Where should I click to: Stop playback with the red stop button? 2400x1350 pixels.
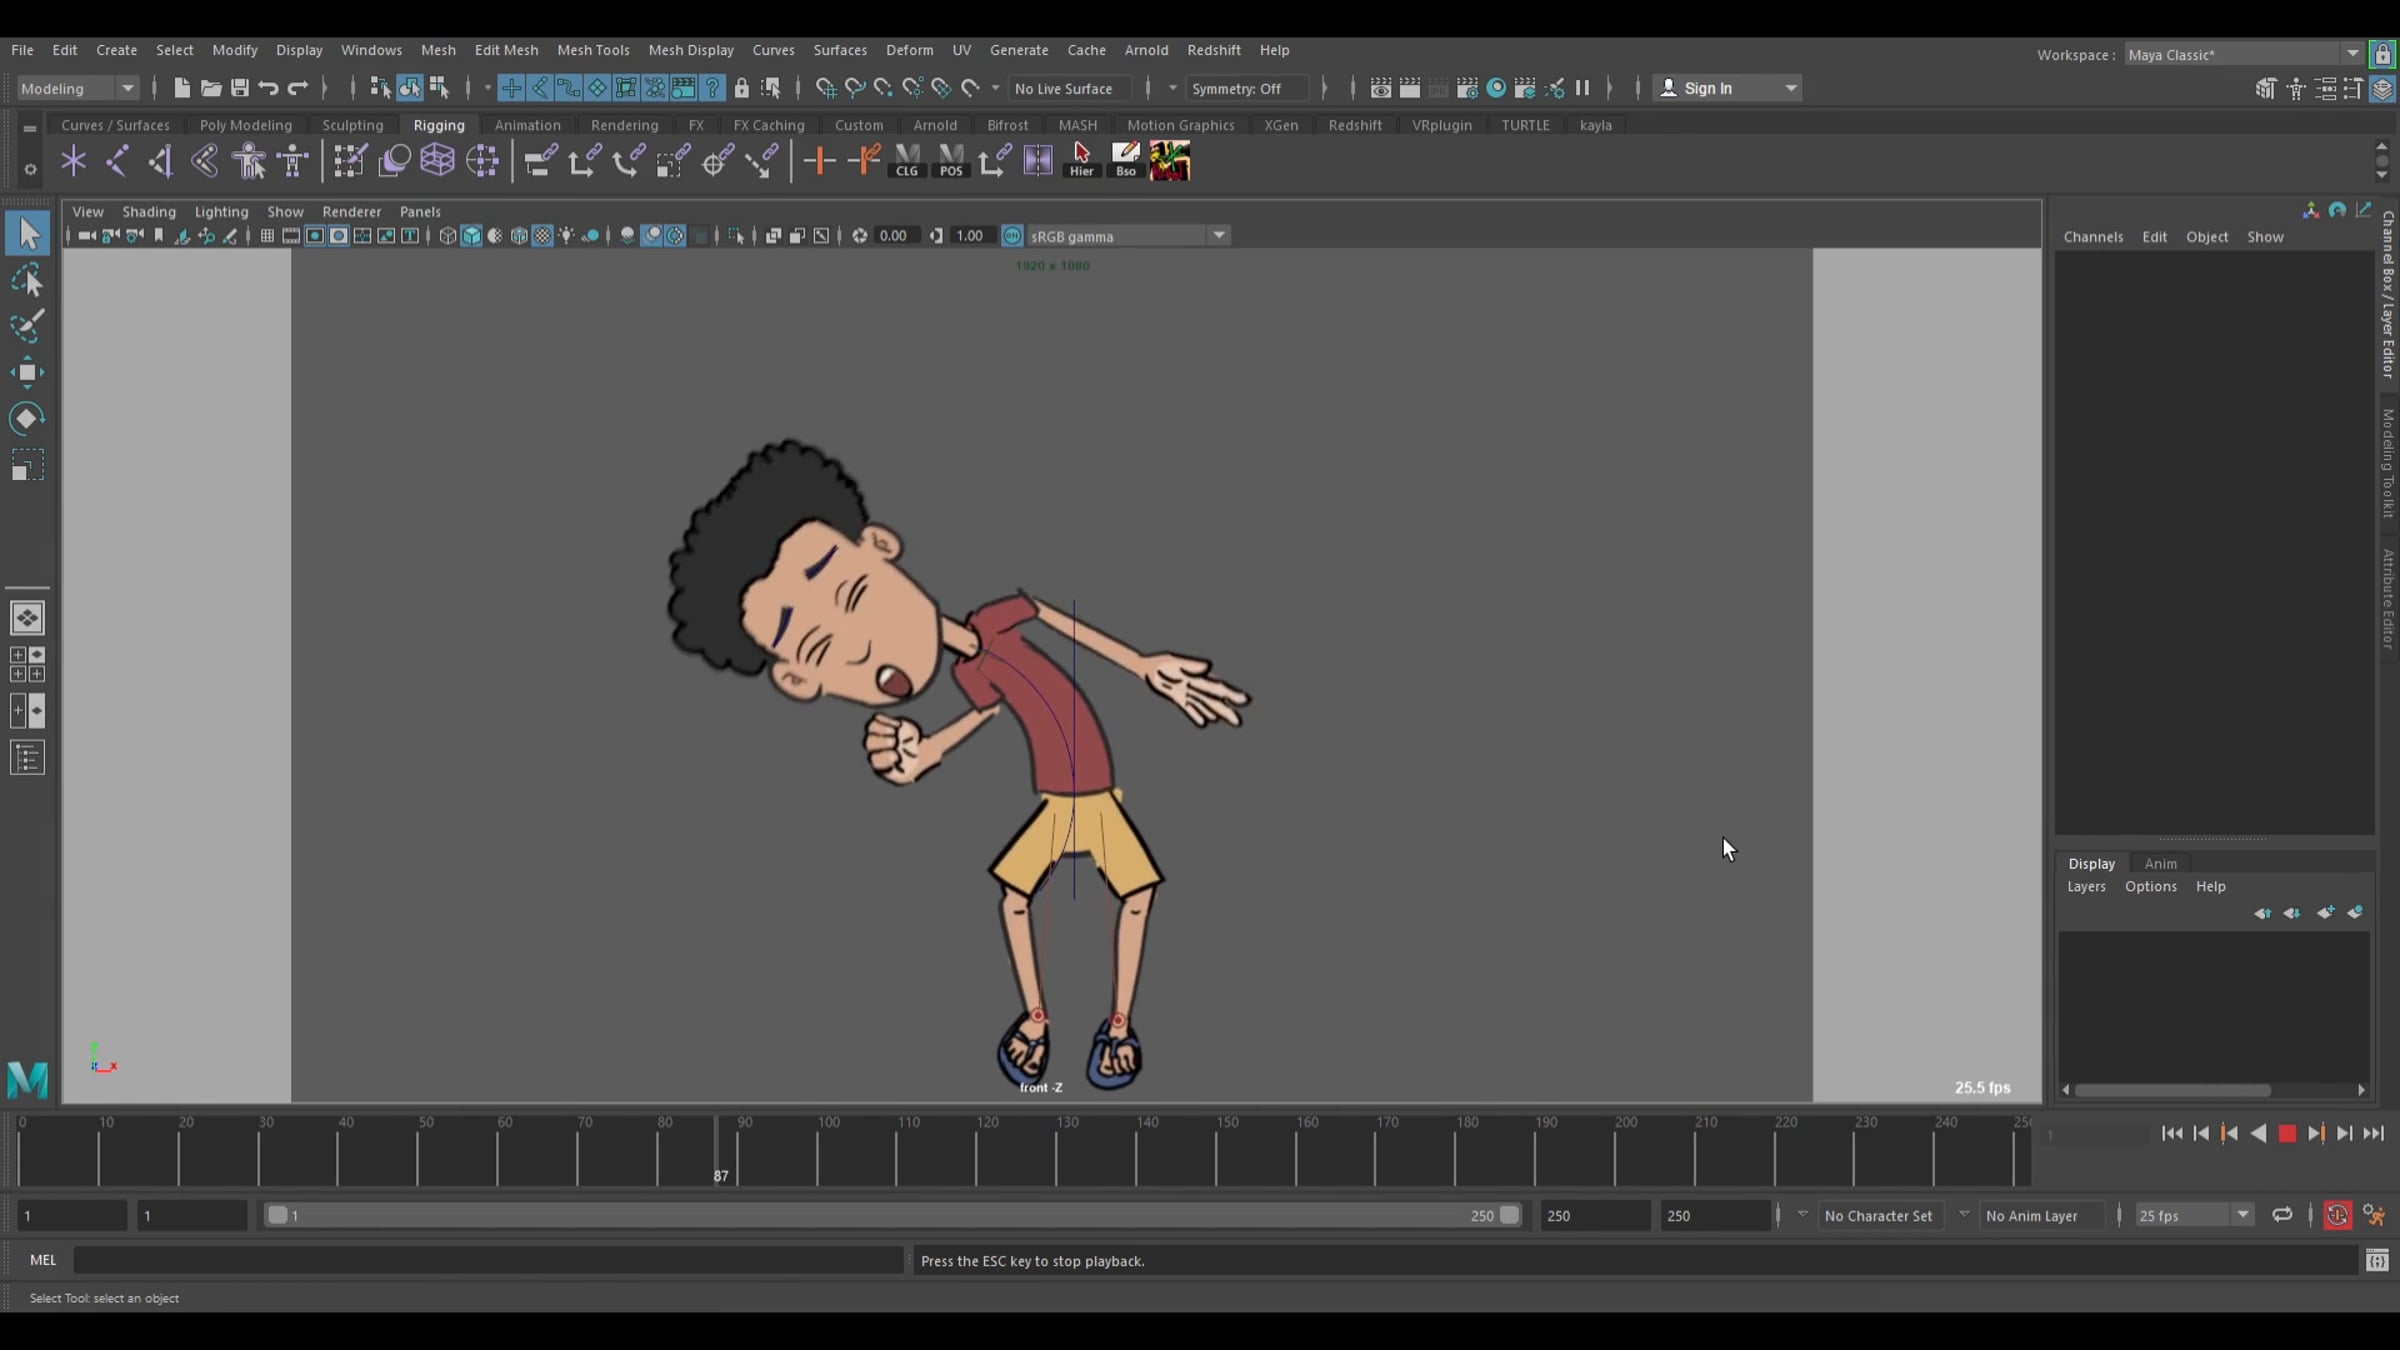coord(2287,1134)
